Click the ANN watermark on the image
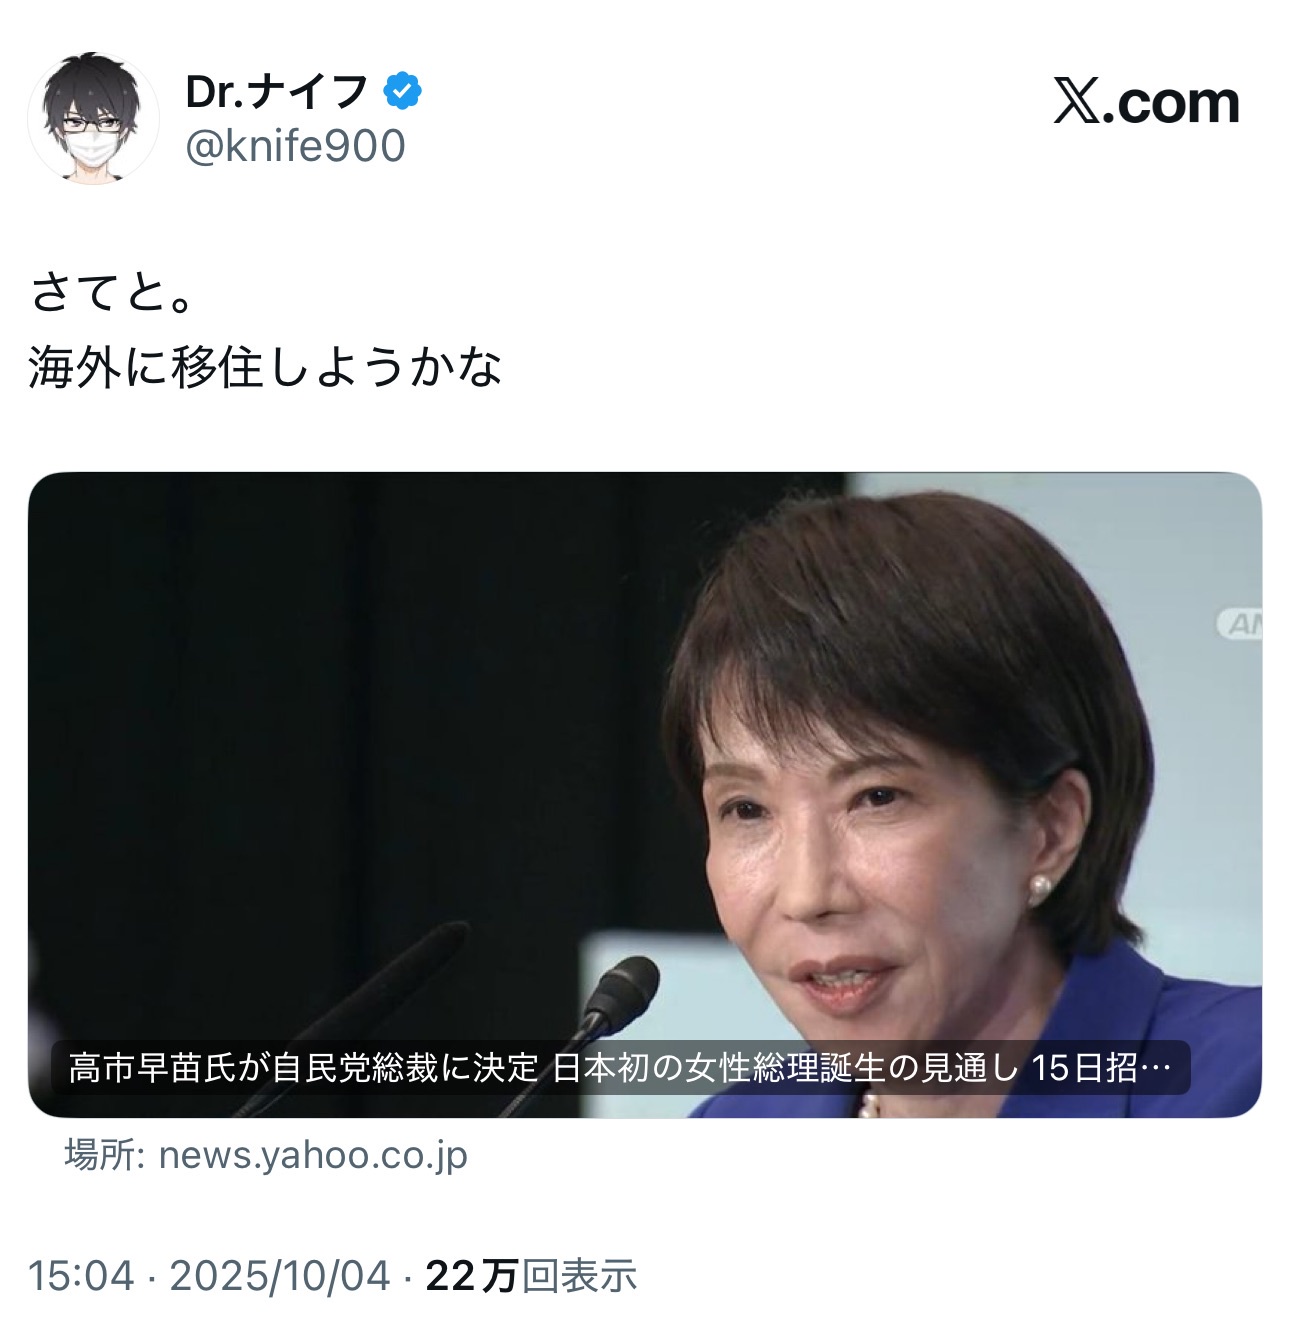The image size is (1290, 1319). [1240, 625]
